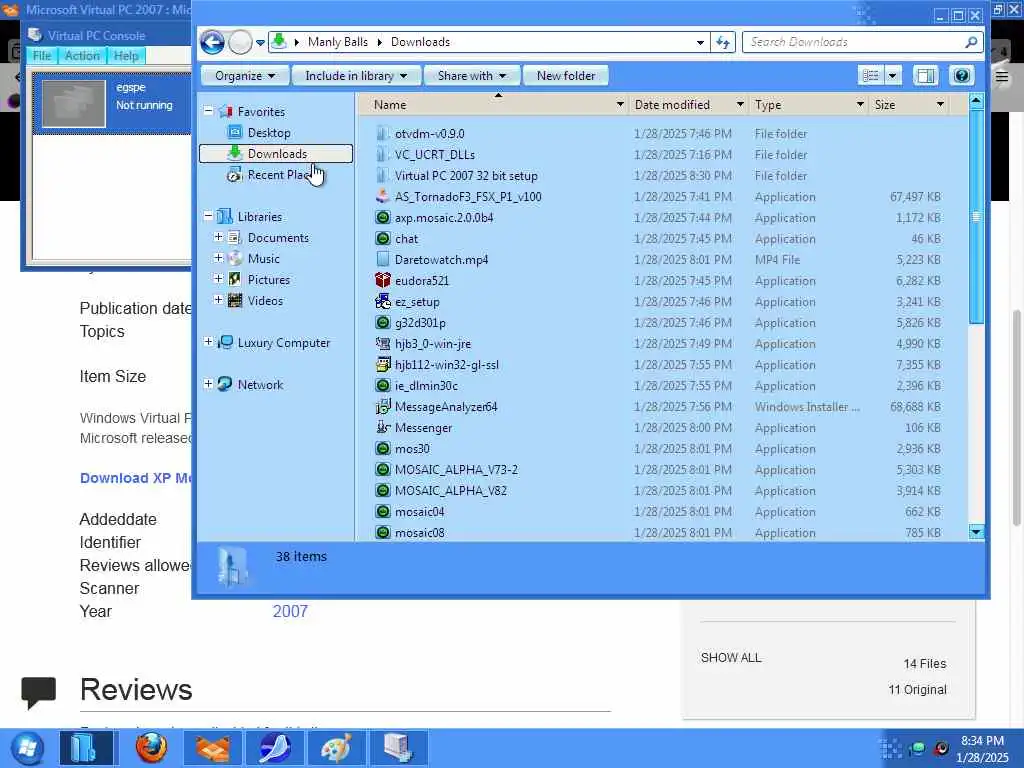
Task: Select the otvdm-v0.9.0 folder icon
Action: point(383,133)
